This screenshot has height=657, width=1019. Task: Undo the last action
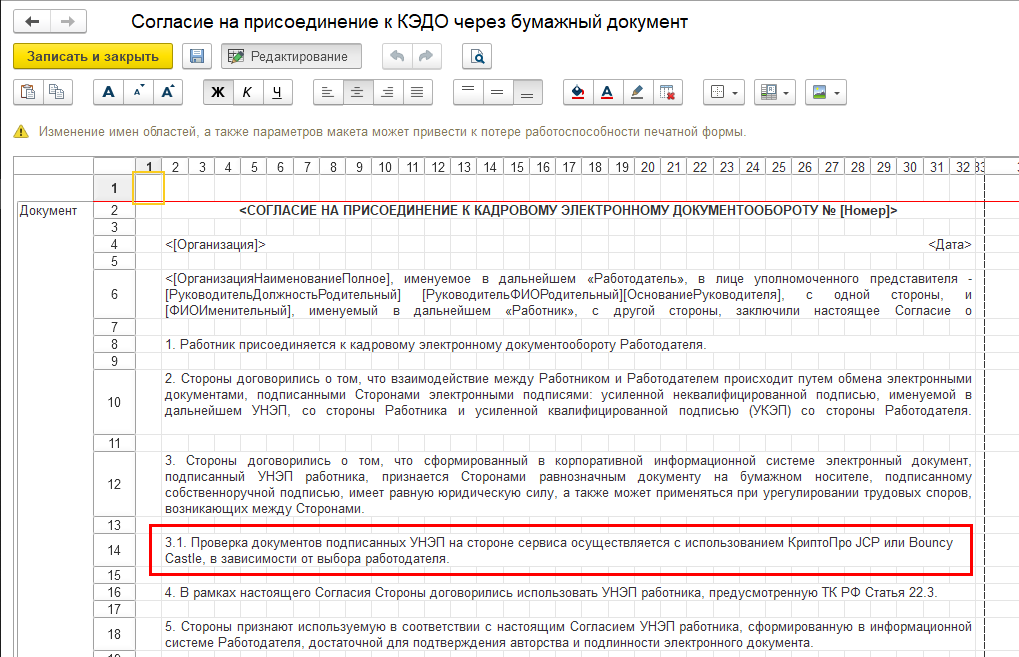(x=397, y=57)
